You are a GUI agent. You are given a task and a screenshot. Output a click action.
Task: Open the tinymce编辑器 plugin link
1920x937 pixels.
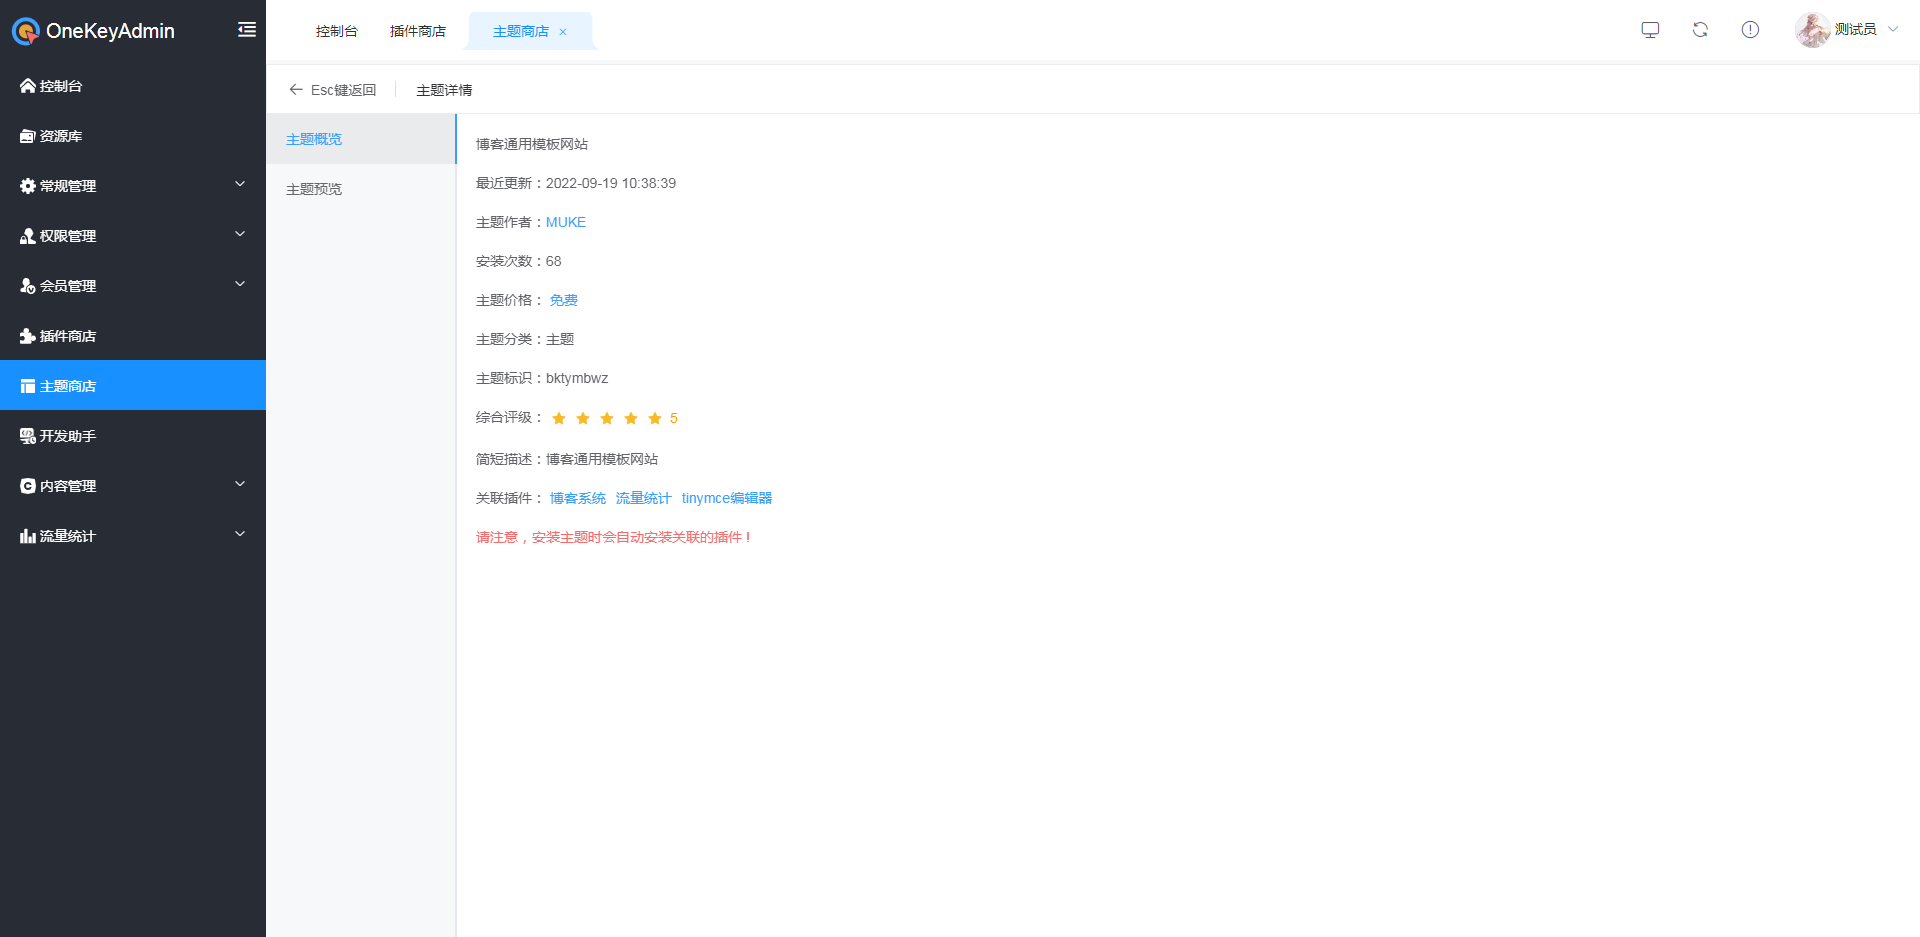pos(727,498)
